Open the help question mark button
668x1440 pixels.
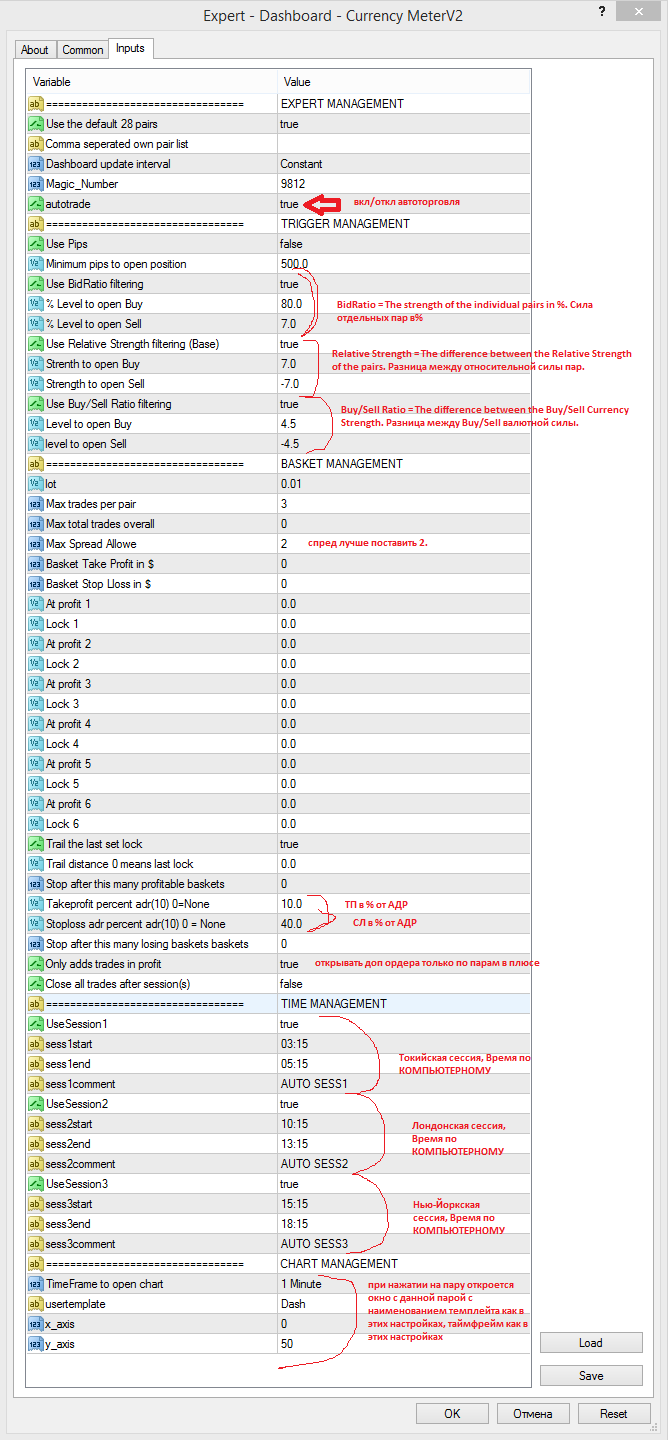coord(600,13)
